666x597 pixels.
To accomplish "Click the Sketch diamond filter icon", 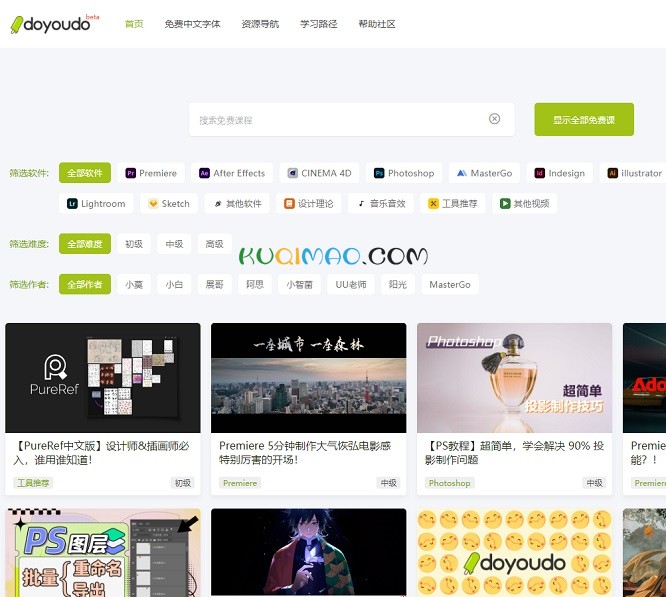I will 153,203.
